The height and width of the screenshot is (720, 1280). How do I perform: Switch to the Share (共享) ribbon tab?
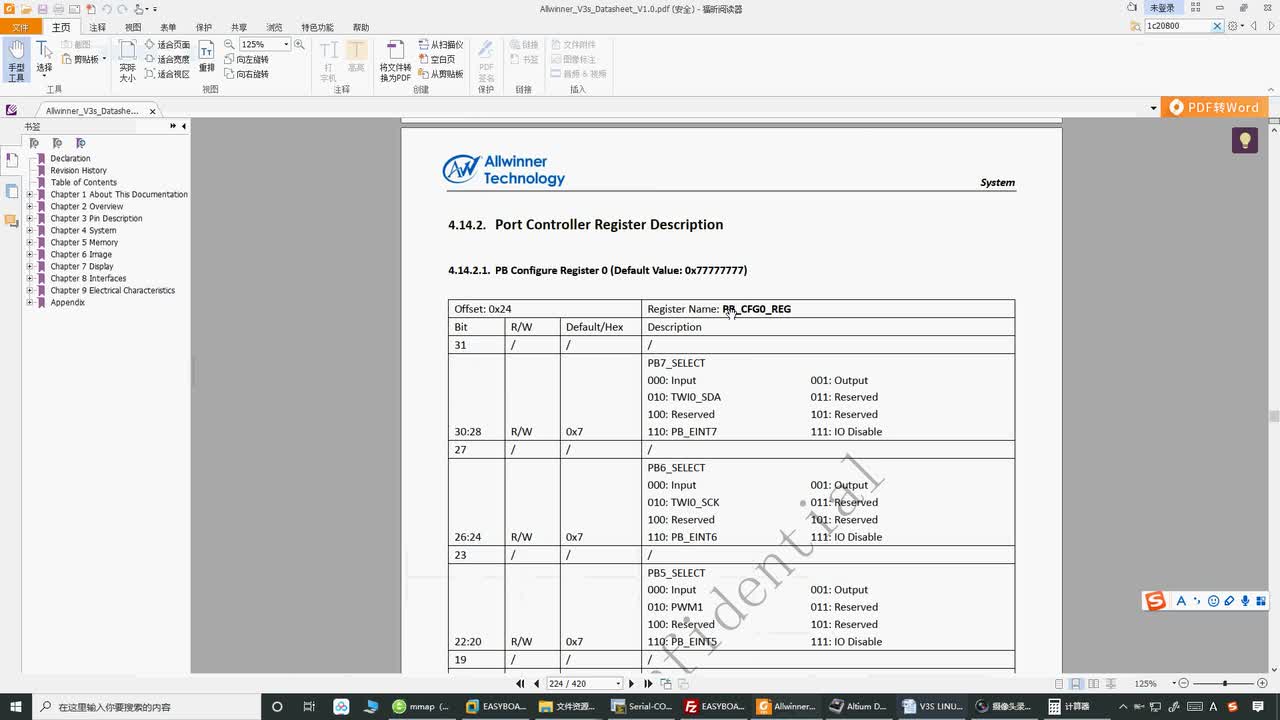pos(239,27)
